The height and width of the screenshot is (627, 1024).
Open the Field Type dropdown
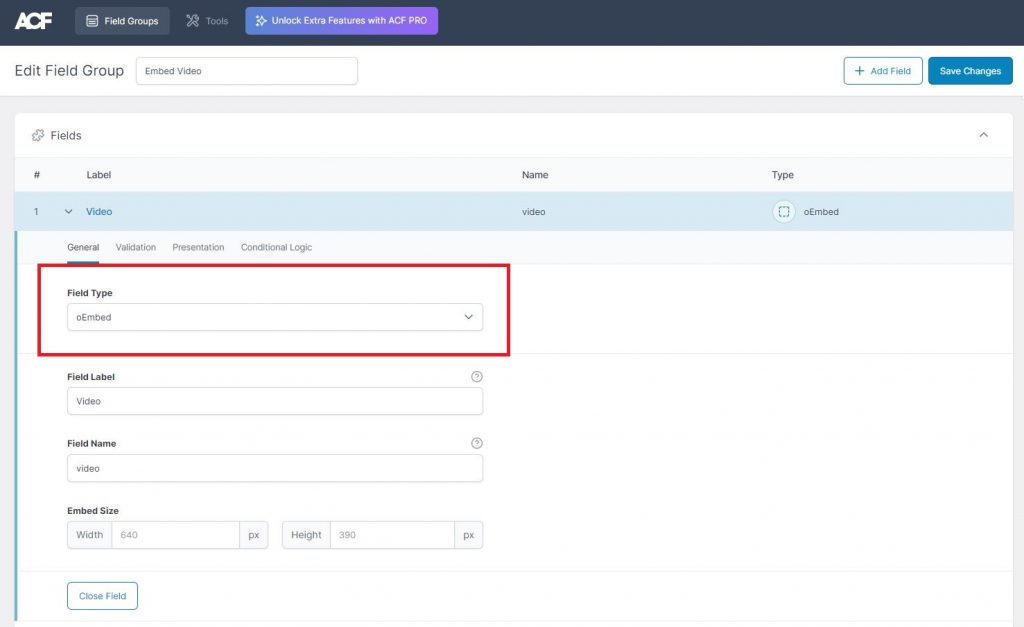(x=274, y=317)
